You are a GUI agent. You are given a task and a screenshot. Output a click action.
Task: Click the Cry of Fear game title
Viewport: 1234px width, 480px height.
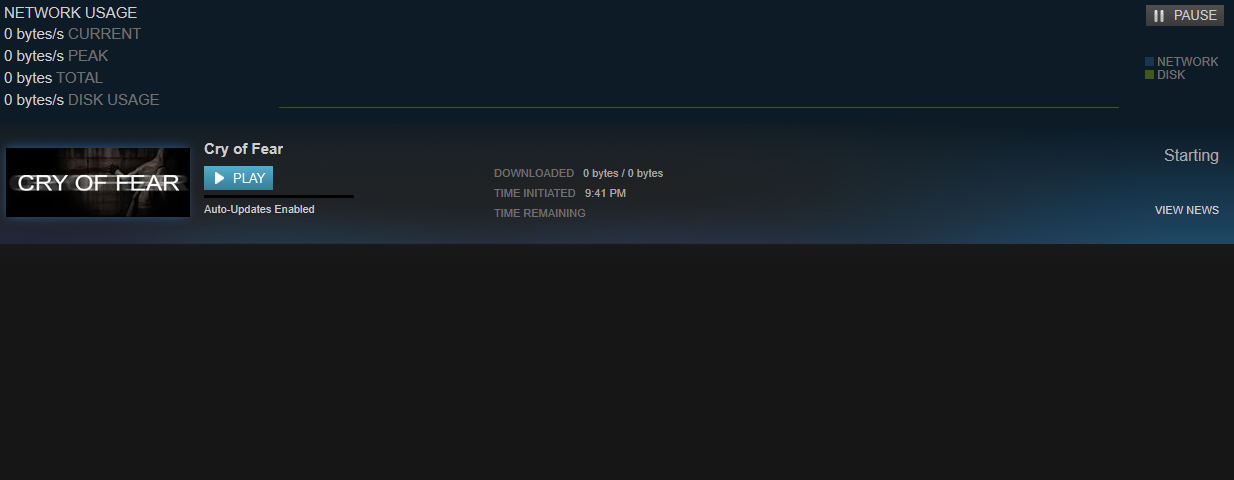tap(243, 149)
